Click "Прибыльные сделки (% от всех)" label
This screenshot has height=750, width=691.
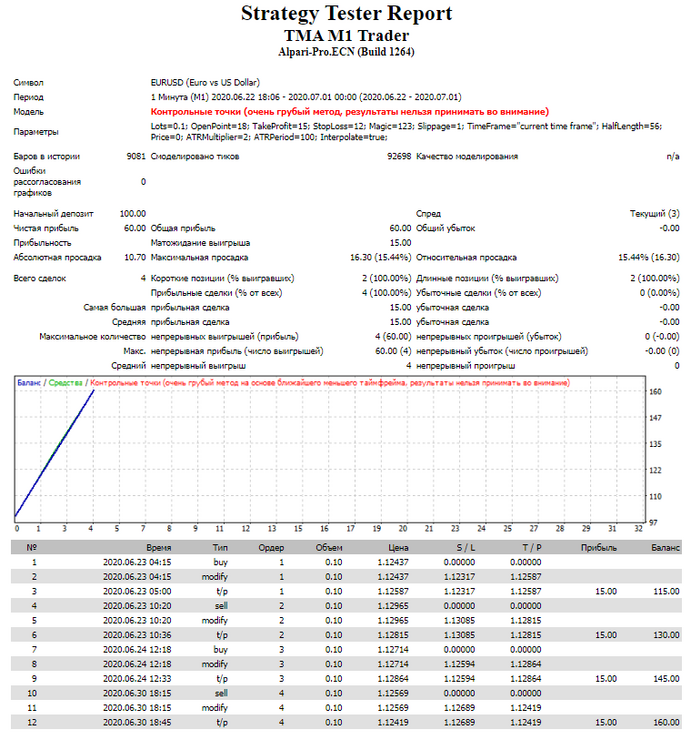point(216,293)
